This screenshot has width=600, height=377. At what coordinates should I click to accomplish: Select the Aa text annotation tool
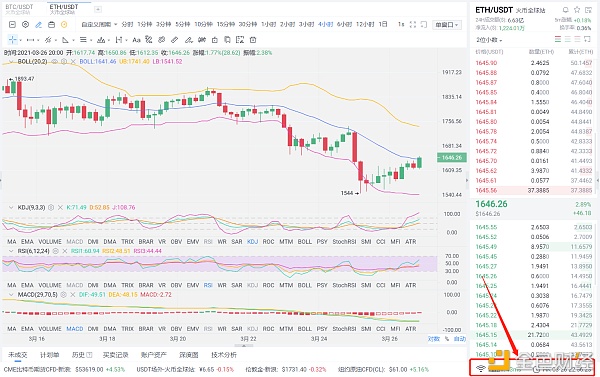tap(136, 40)
